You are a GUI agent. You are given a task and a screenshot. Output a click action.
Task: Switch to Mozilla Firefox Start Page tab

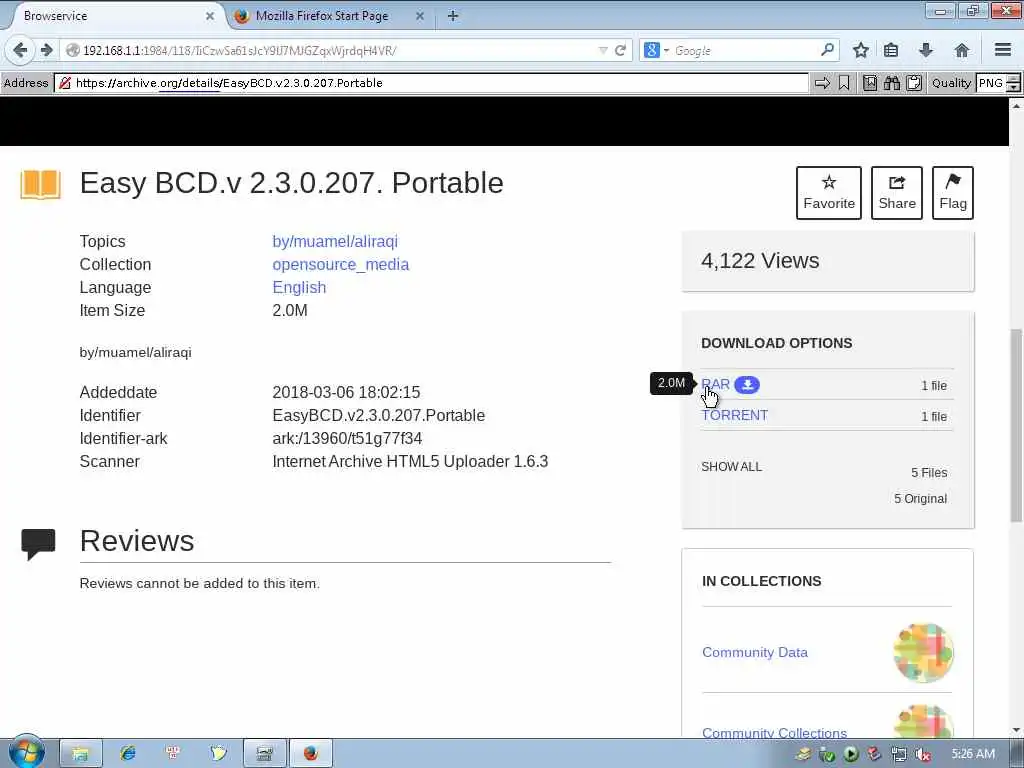tap(321, 16)
